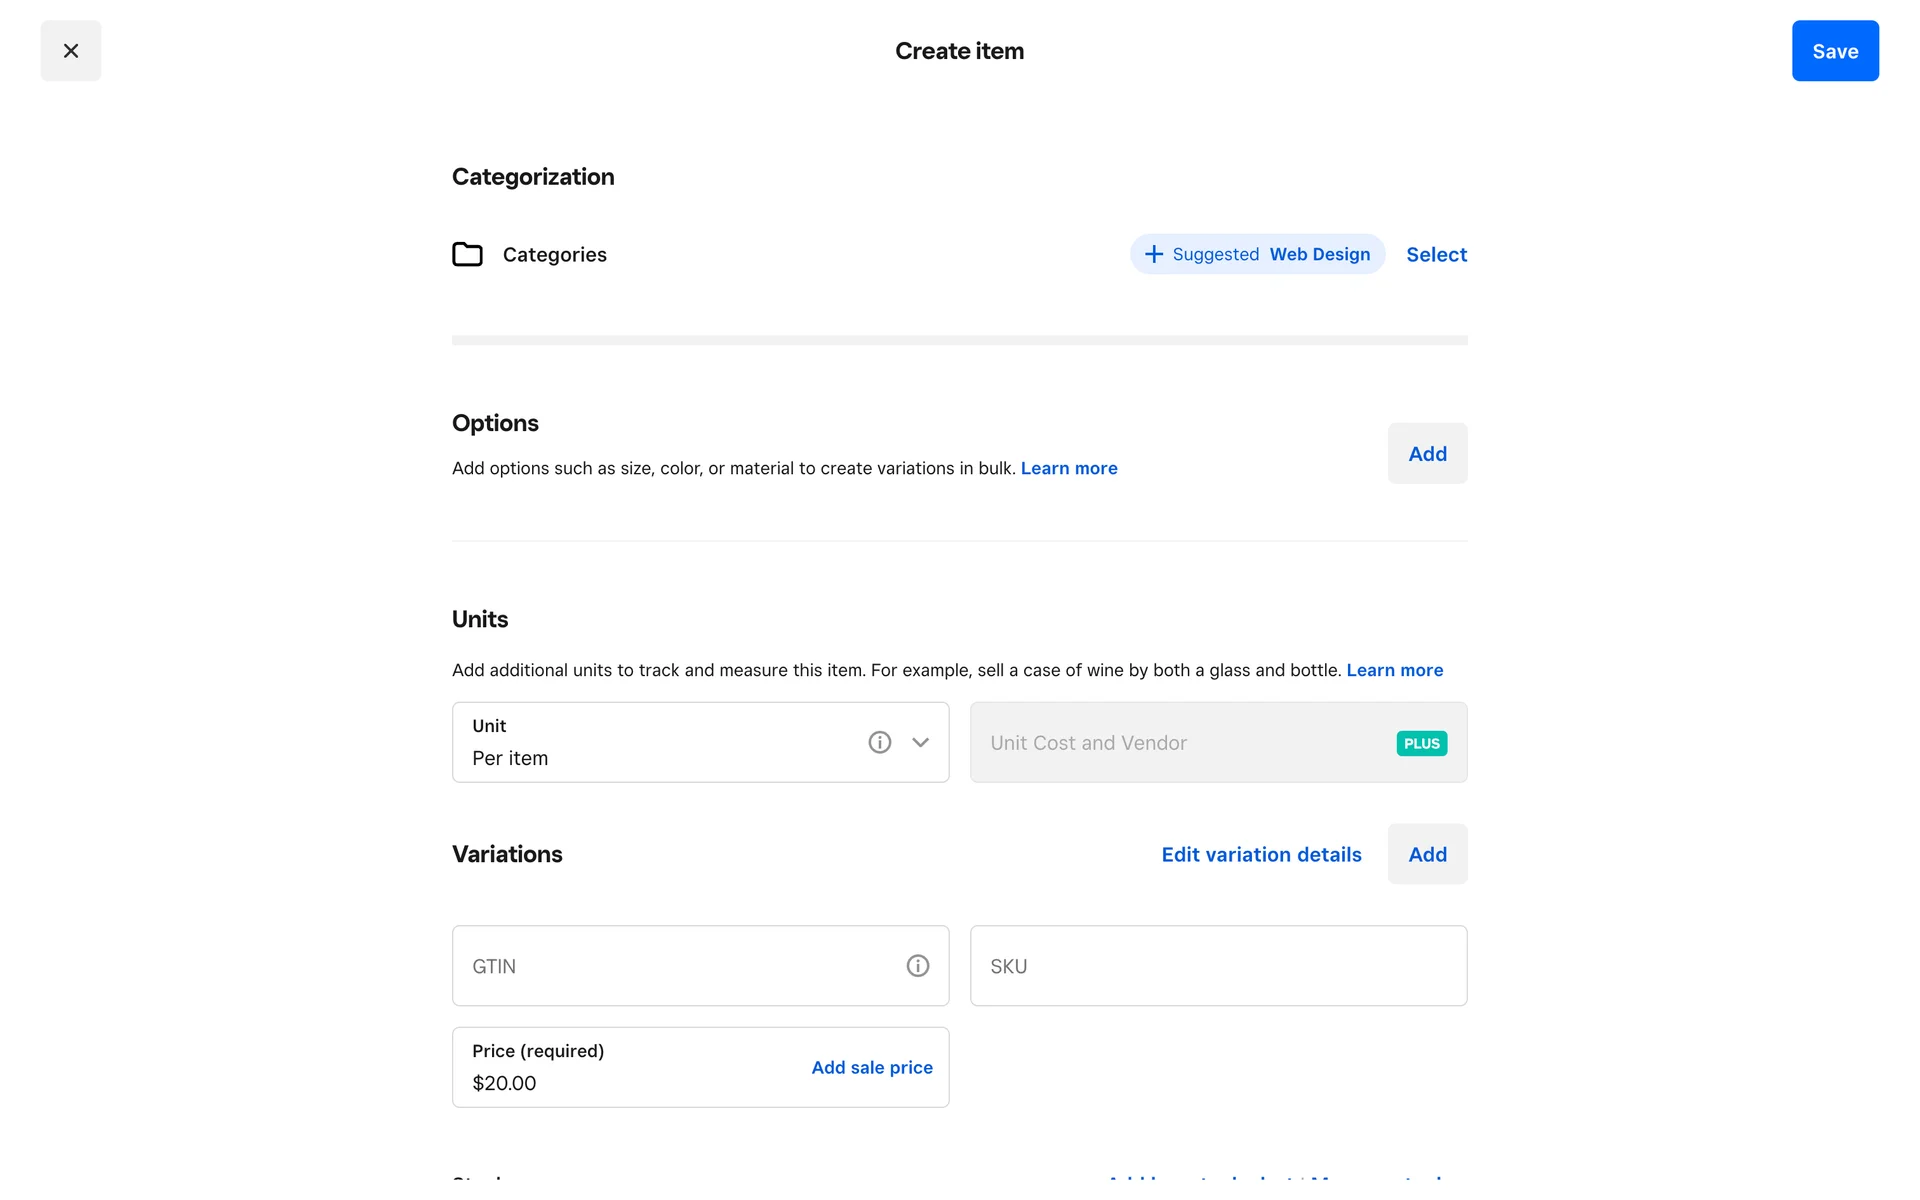
Task: Click Edit variation details
Action: [1261, 855]
